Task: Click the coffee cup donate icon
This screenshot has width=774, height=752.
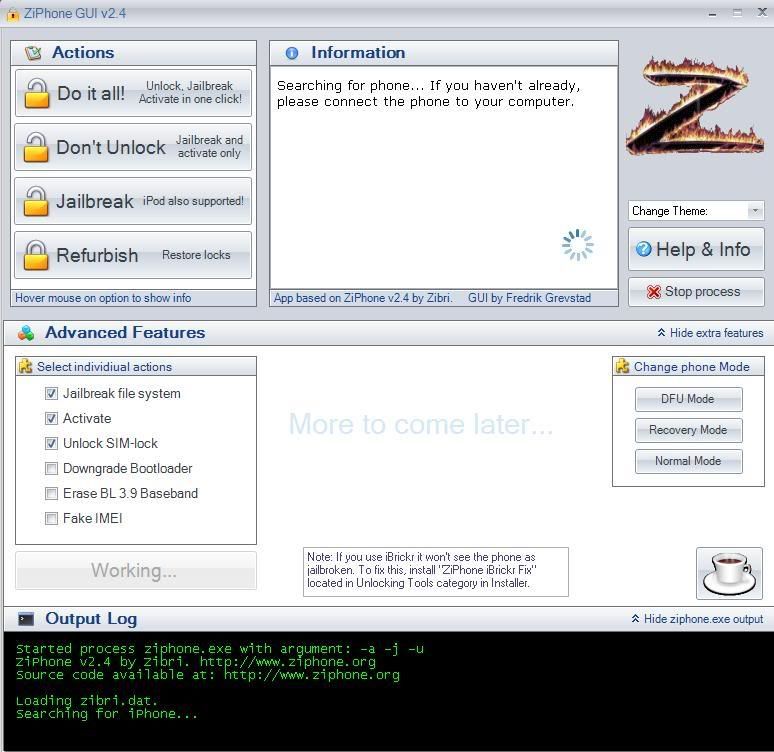Action: click(x=729, y=573)
